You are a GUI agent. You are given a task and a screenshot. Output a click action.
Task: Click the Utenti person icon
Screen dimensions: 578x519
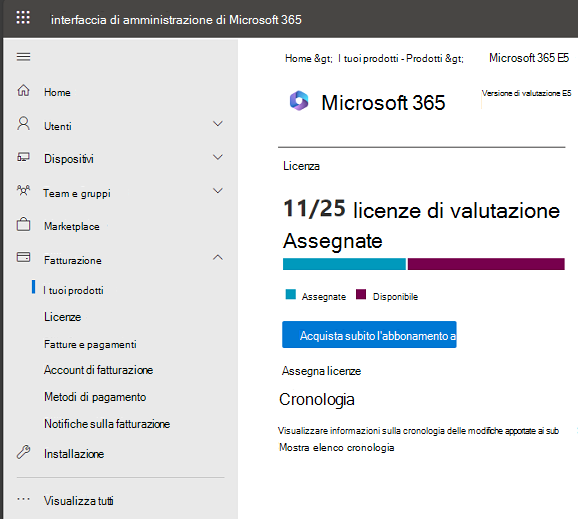[x=23, y=123]
